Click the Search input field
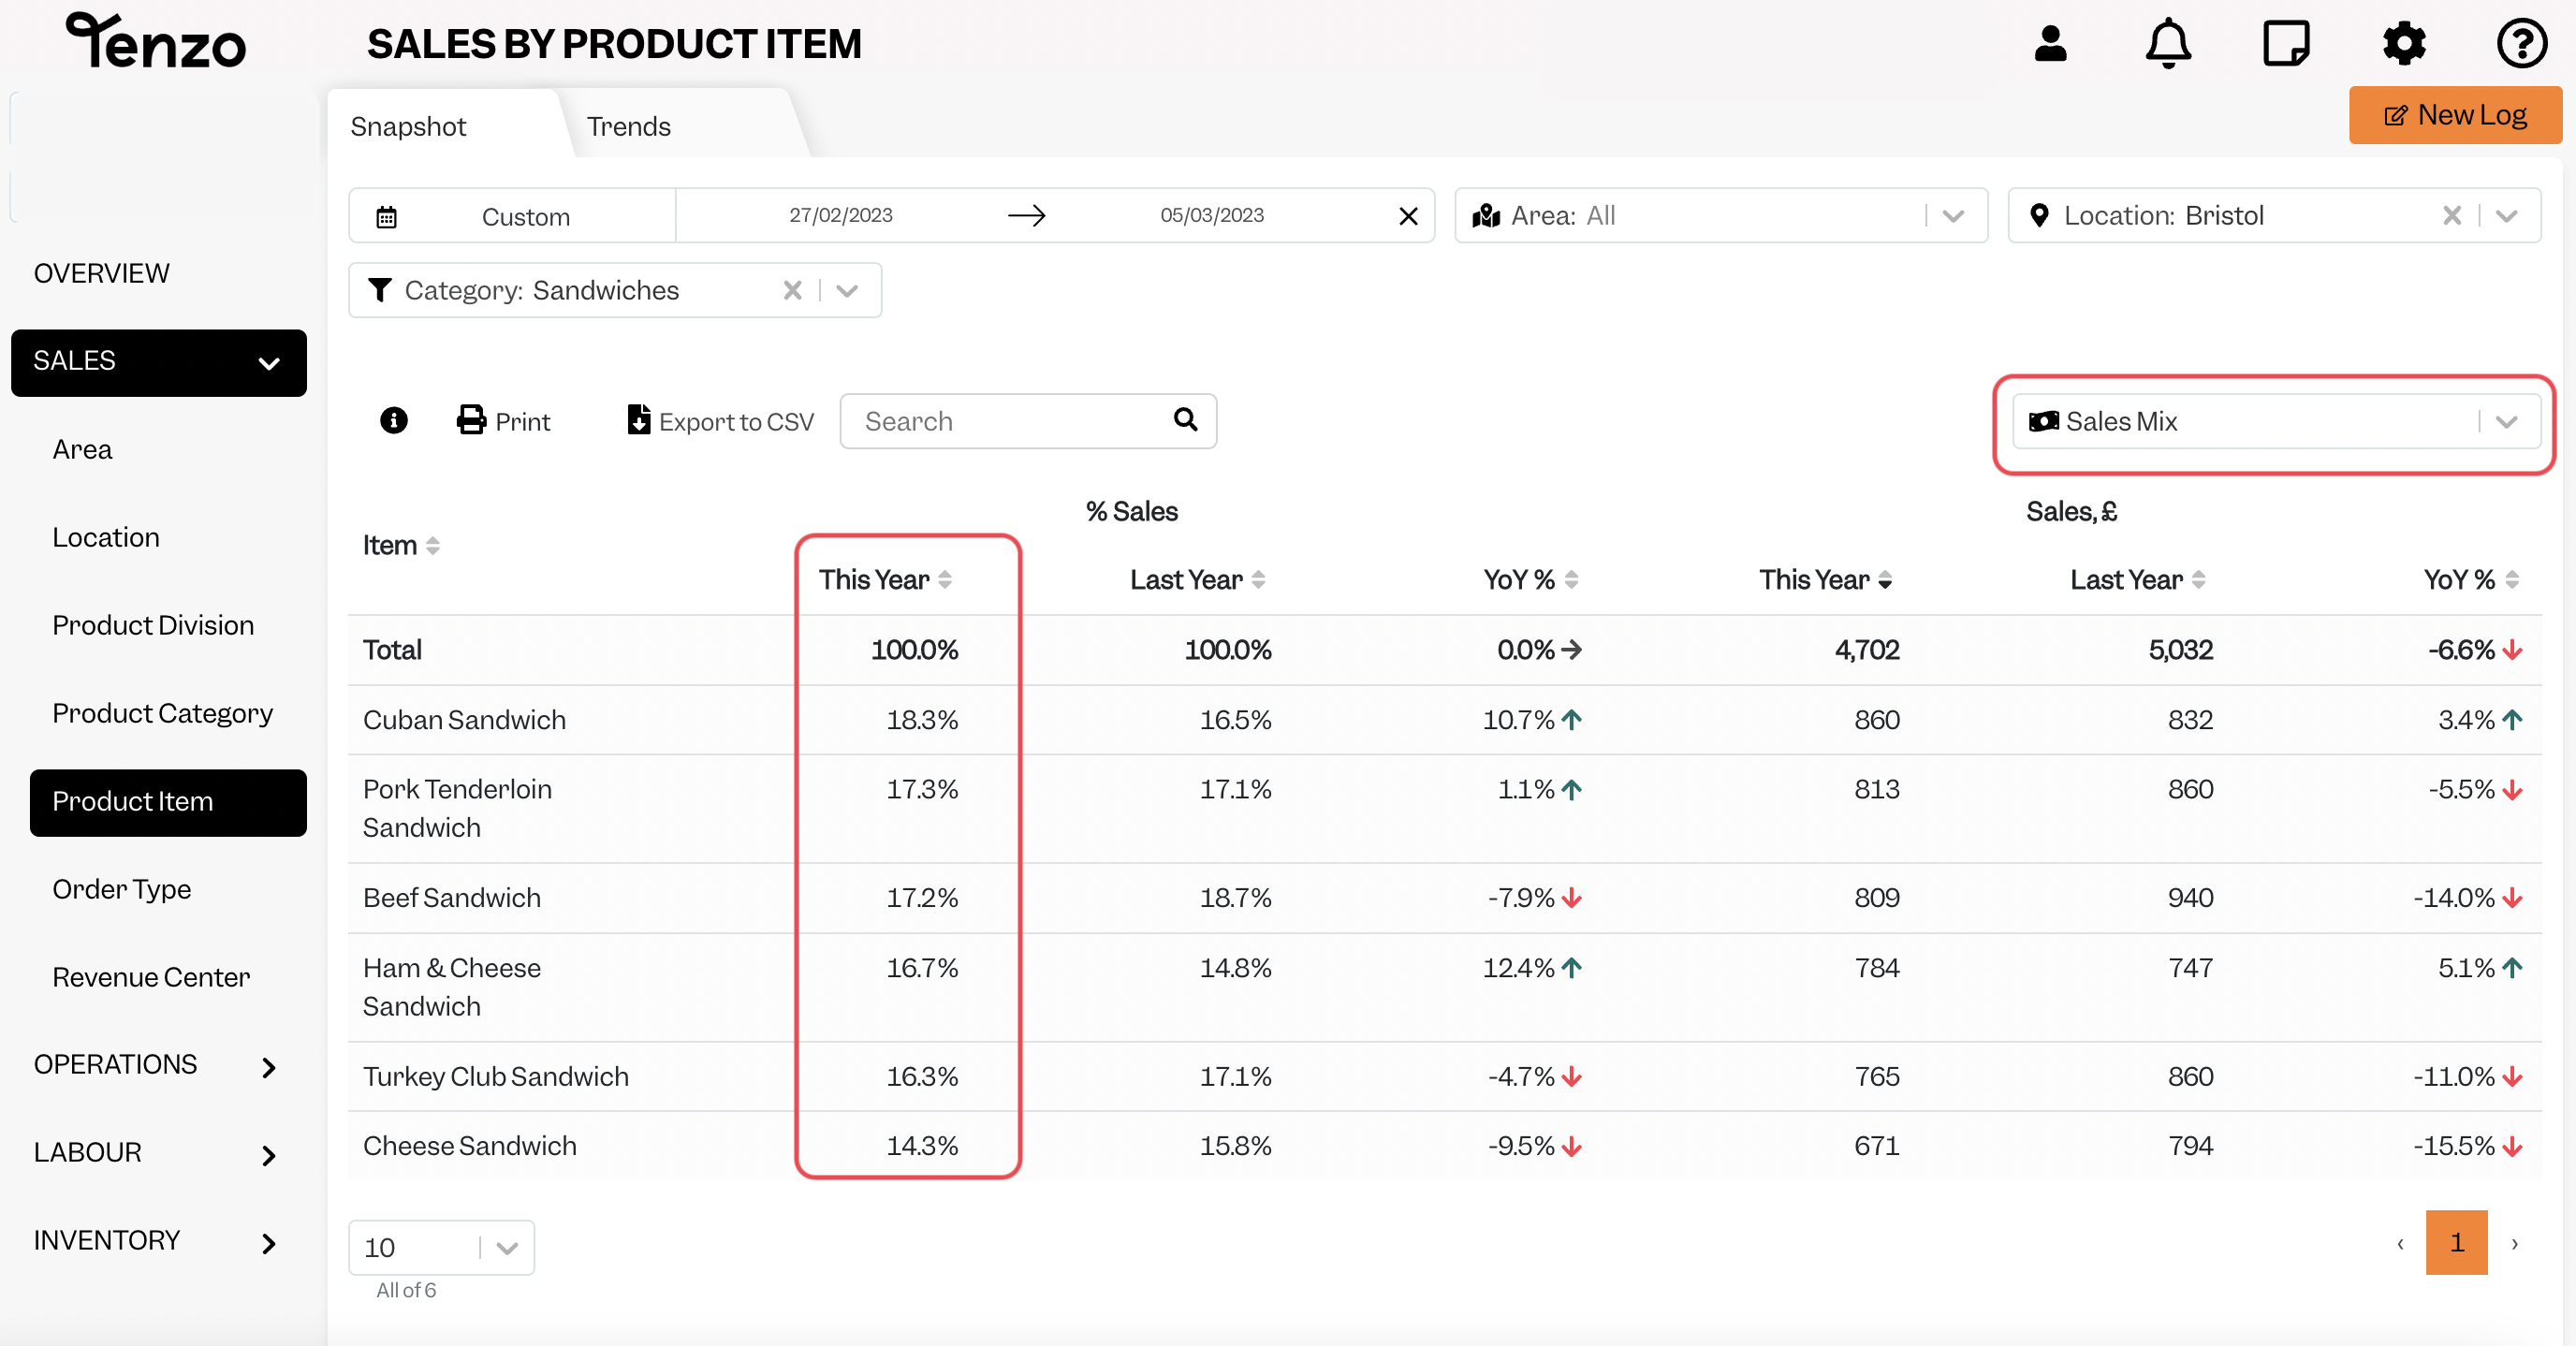Screen dimensions: 2576x1346 [x=1028, y=421]
